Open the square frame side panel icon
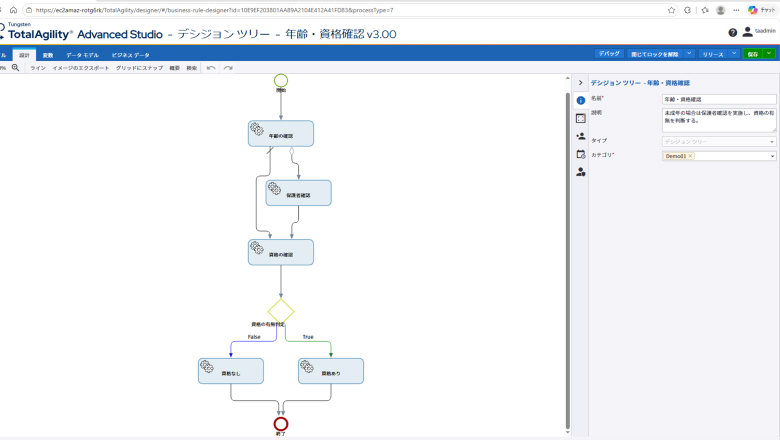The image size is (780, 440). point(581,118)
